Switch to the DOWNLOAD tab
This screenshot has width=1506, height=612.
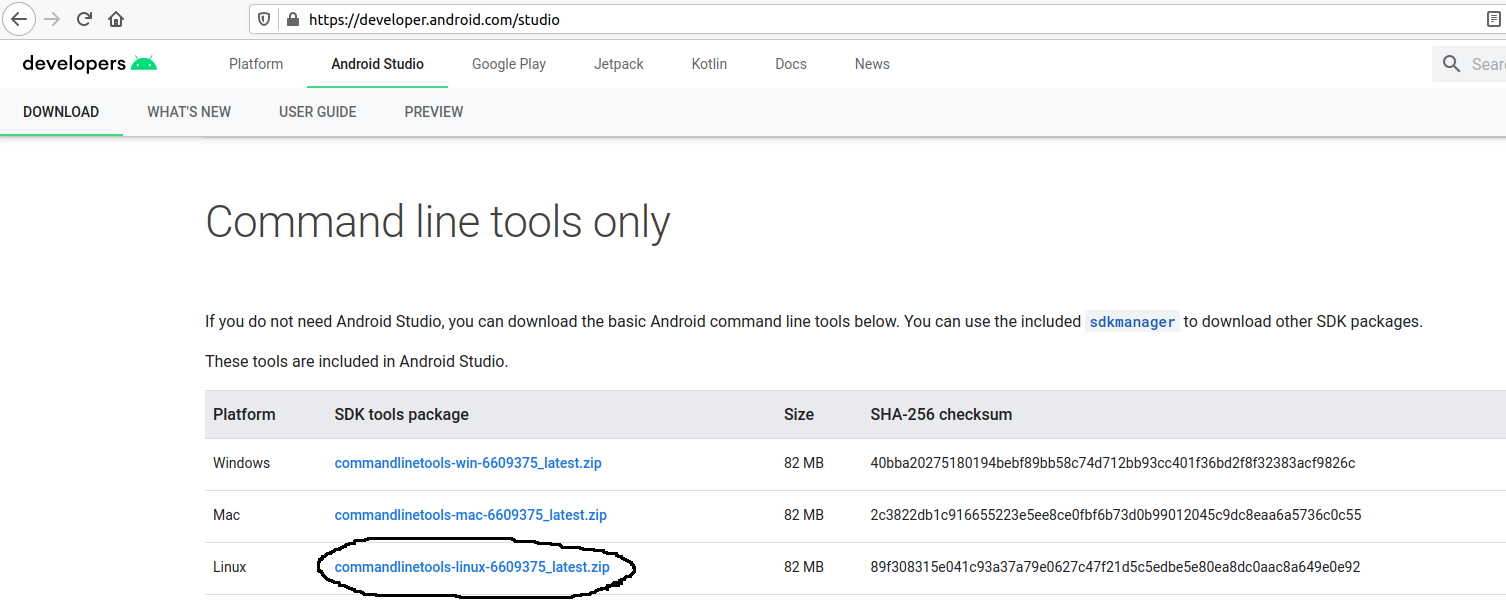point(61,112)
